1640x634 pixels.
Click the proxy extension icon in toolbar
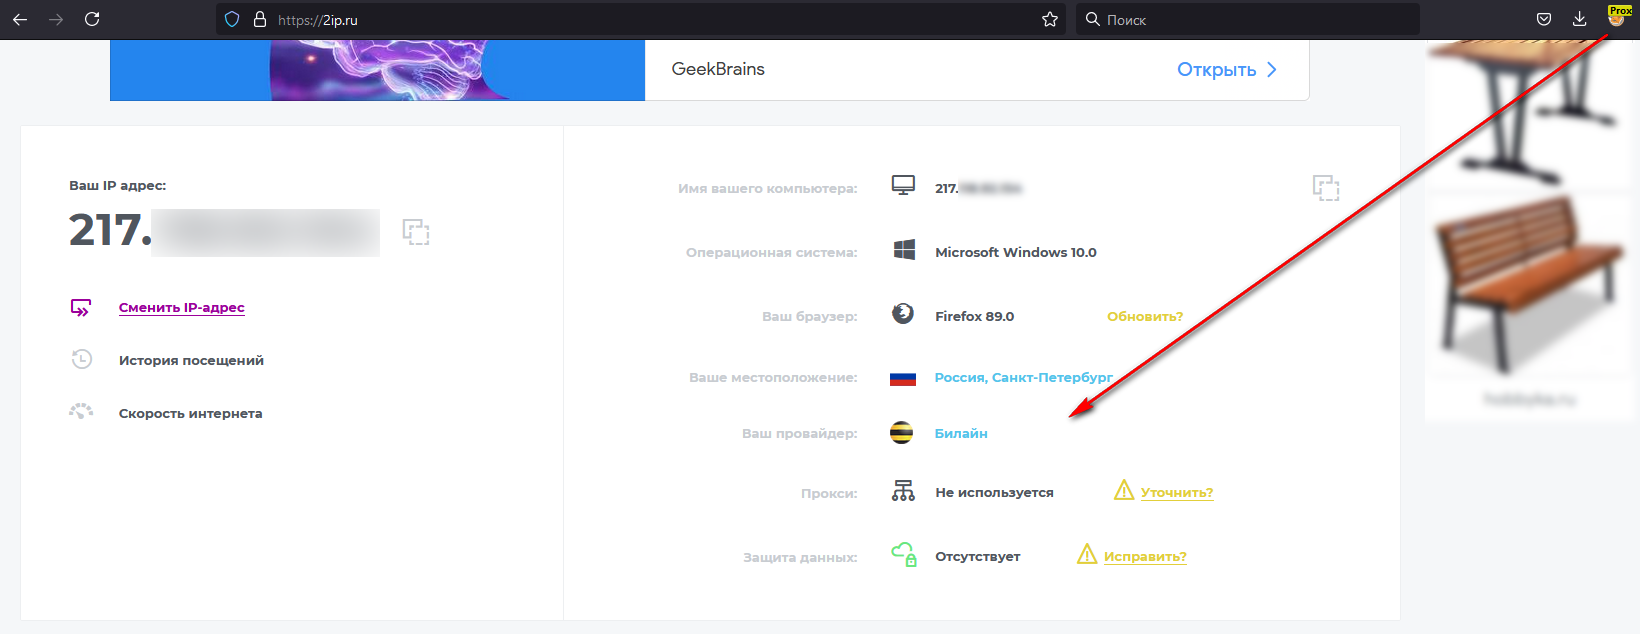[x=1617, y=17]
